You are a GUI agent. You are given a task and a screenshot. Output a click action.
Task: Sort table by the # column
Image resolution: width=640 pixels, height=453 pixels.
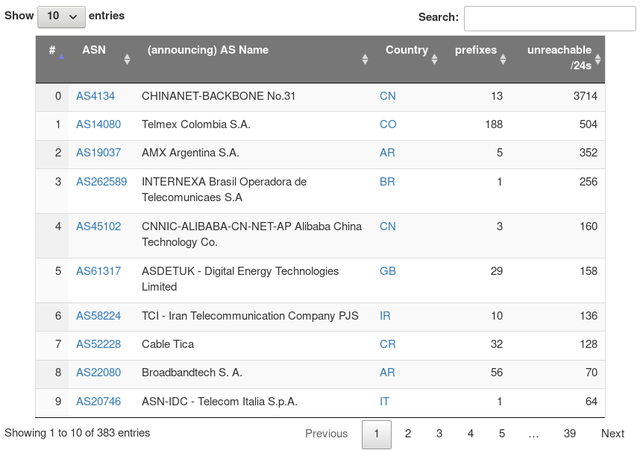coord(52,60)
